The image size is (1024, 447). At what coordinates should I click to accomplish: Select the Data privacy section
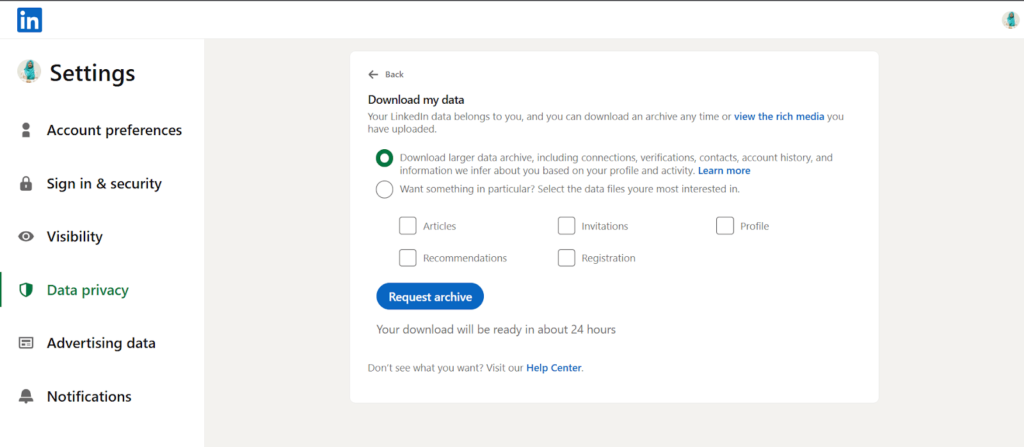pos(88,290)
